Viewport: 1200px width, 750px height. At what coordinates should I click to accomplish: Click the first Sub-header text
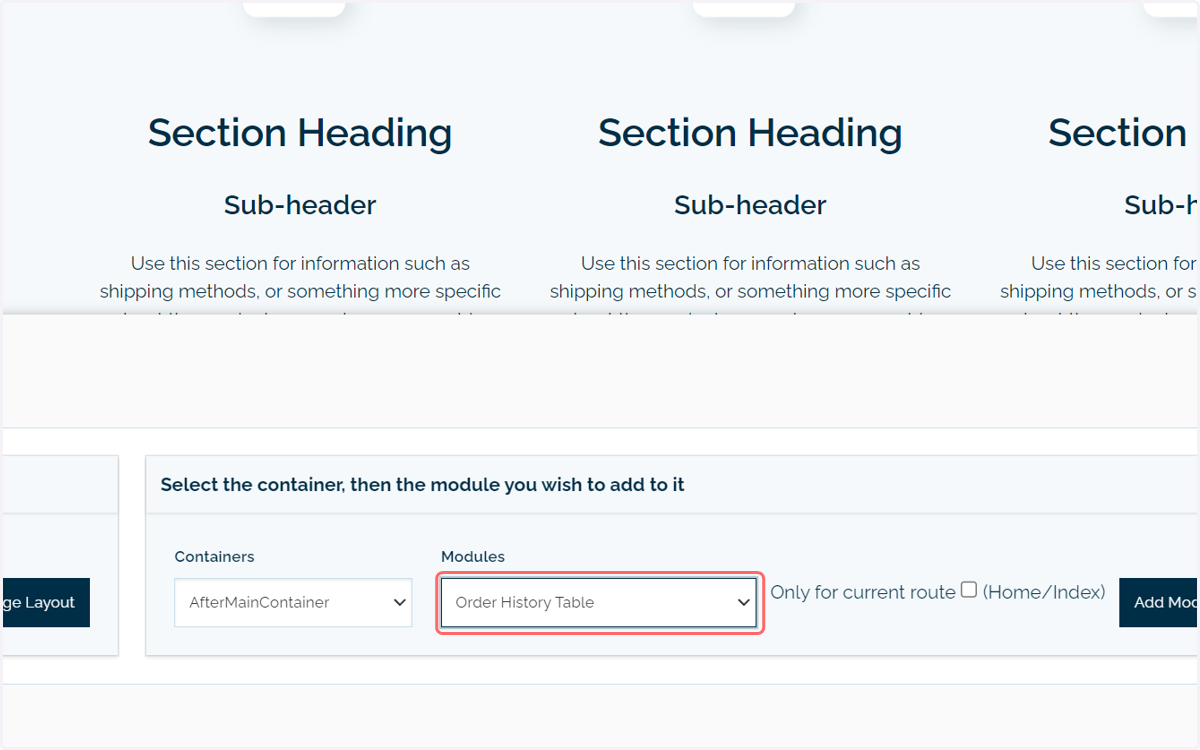point(300,205)
